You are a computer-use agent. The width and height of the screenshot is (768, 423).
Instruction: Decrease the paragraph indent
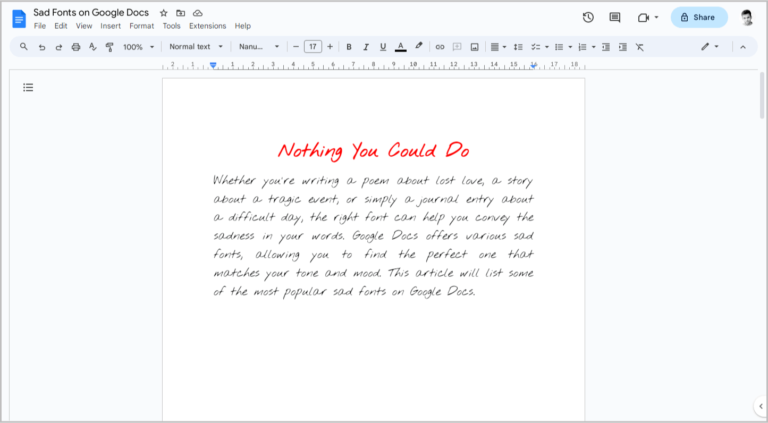coord(606,47)
